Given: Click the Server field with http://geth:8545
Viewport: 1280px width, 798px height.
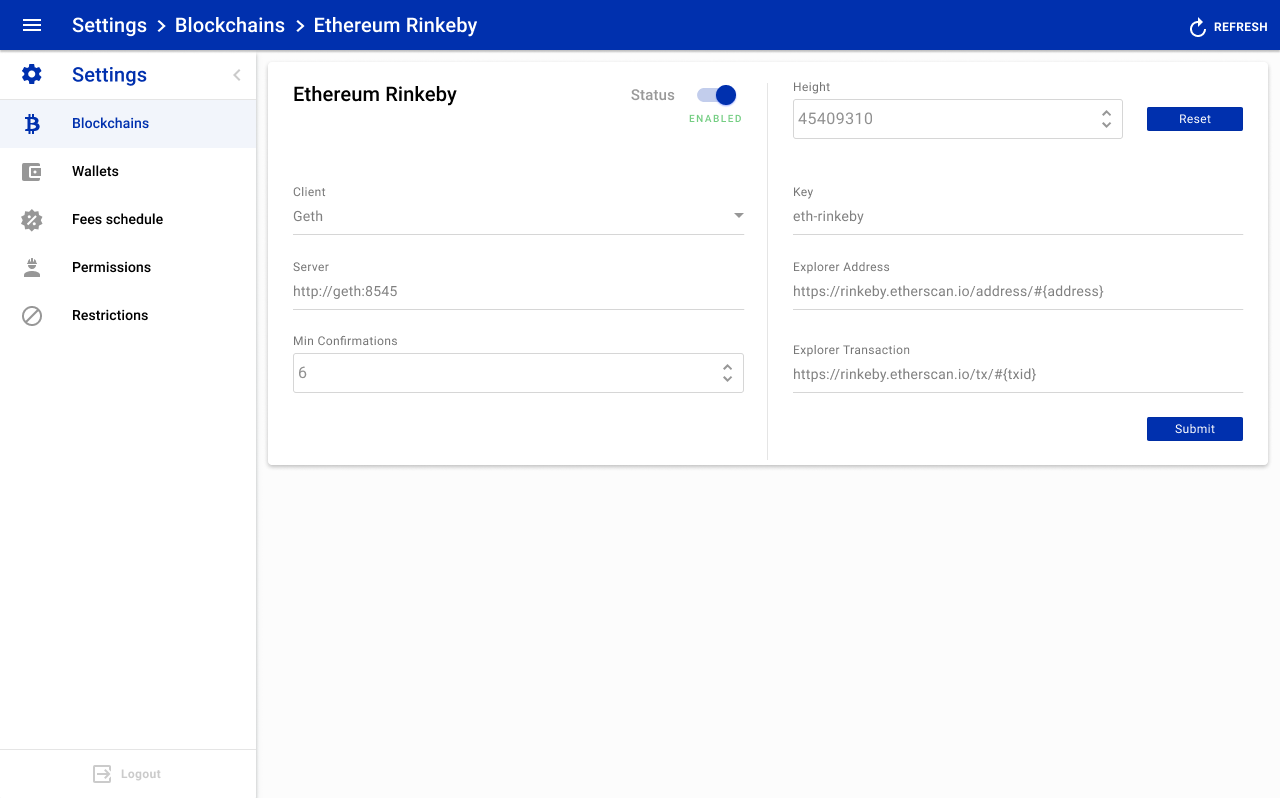Looking at the screenshot, I should click(518, 292).
